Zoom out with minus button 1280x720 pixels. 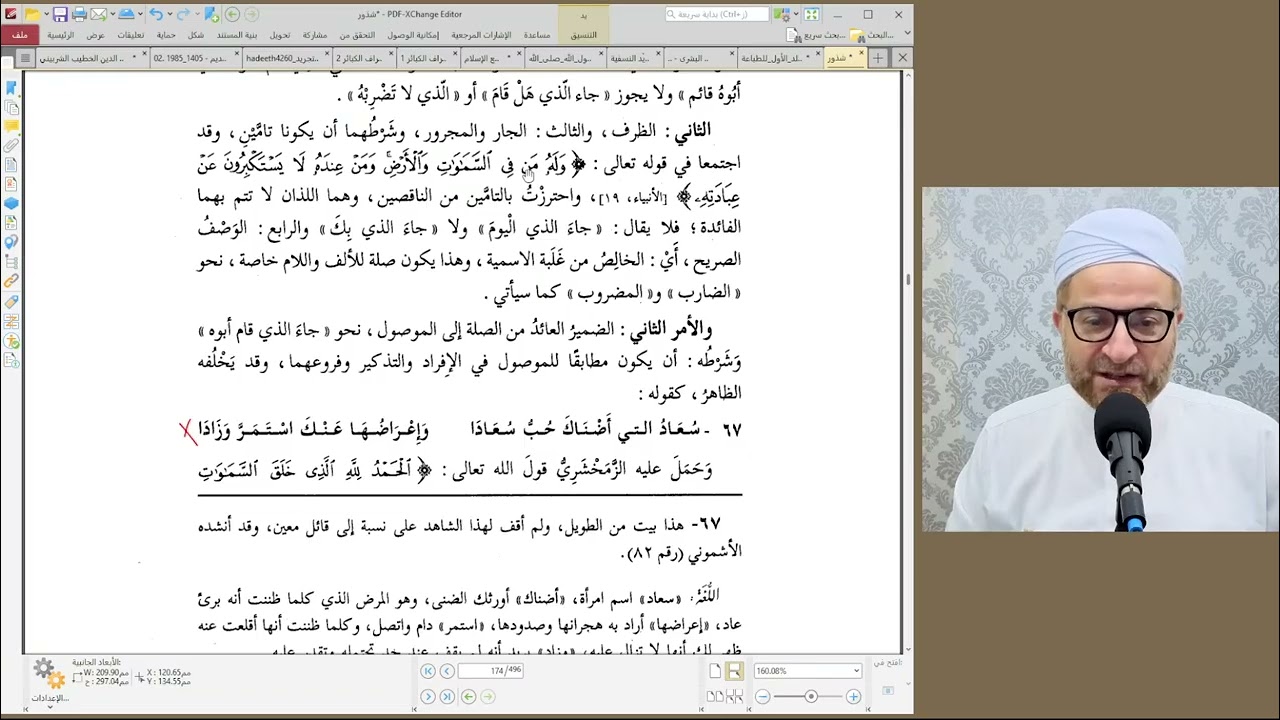tap(763, 696)
